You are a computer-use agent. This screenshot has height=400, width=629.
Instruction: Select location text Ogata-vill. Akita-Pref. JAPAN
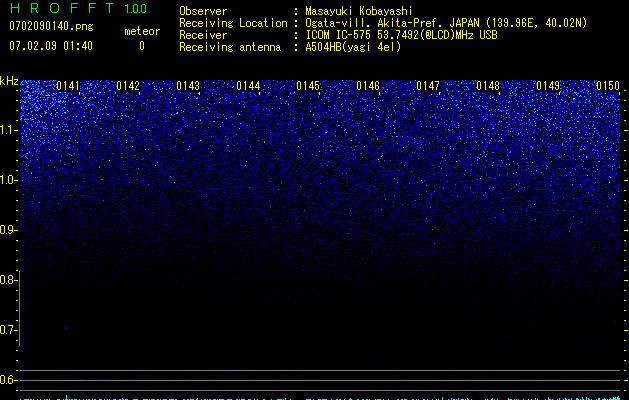pyautogui.click(x=391, y=23)
